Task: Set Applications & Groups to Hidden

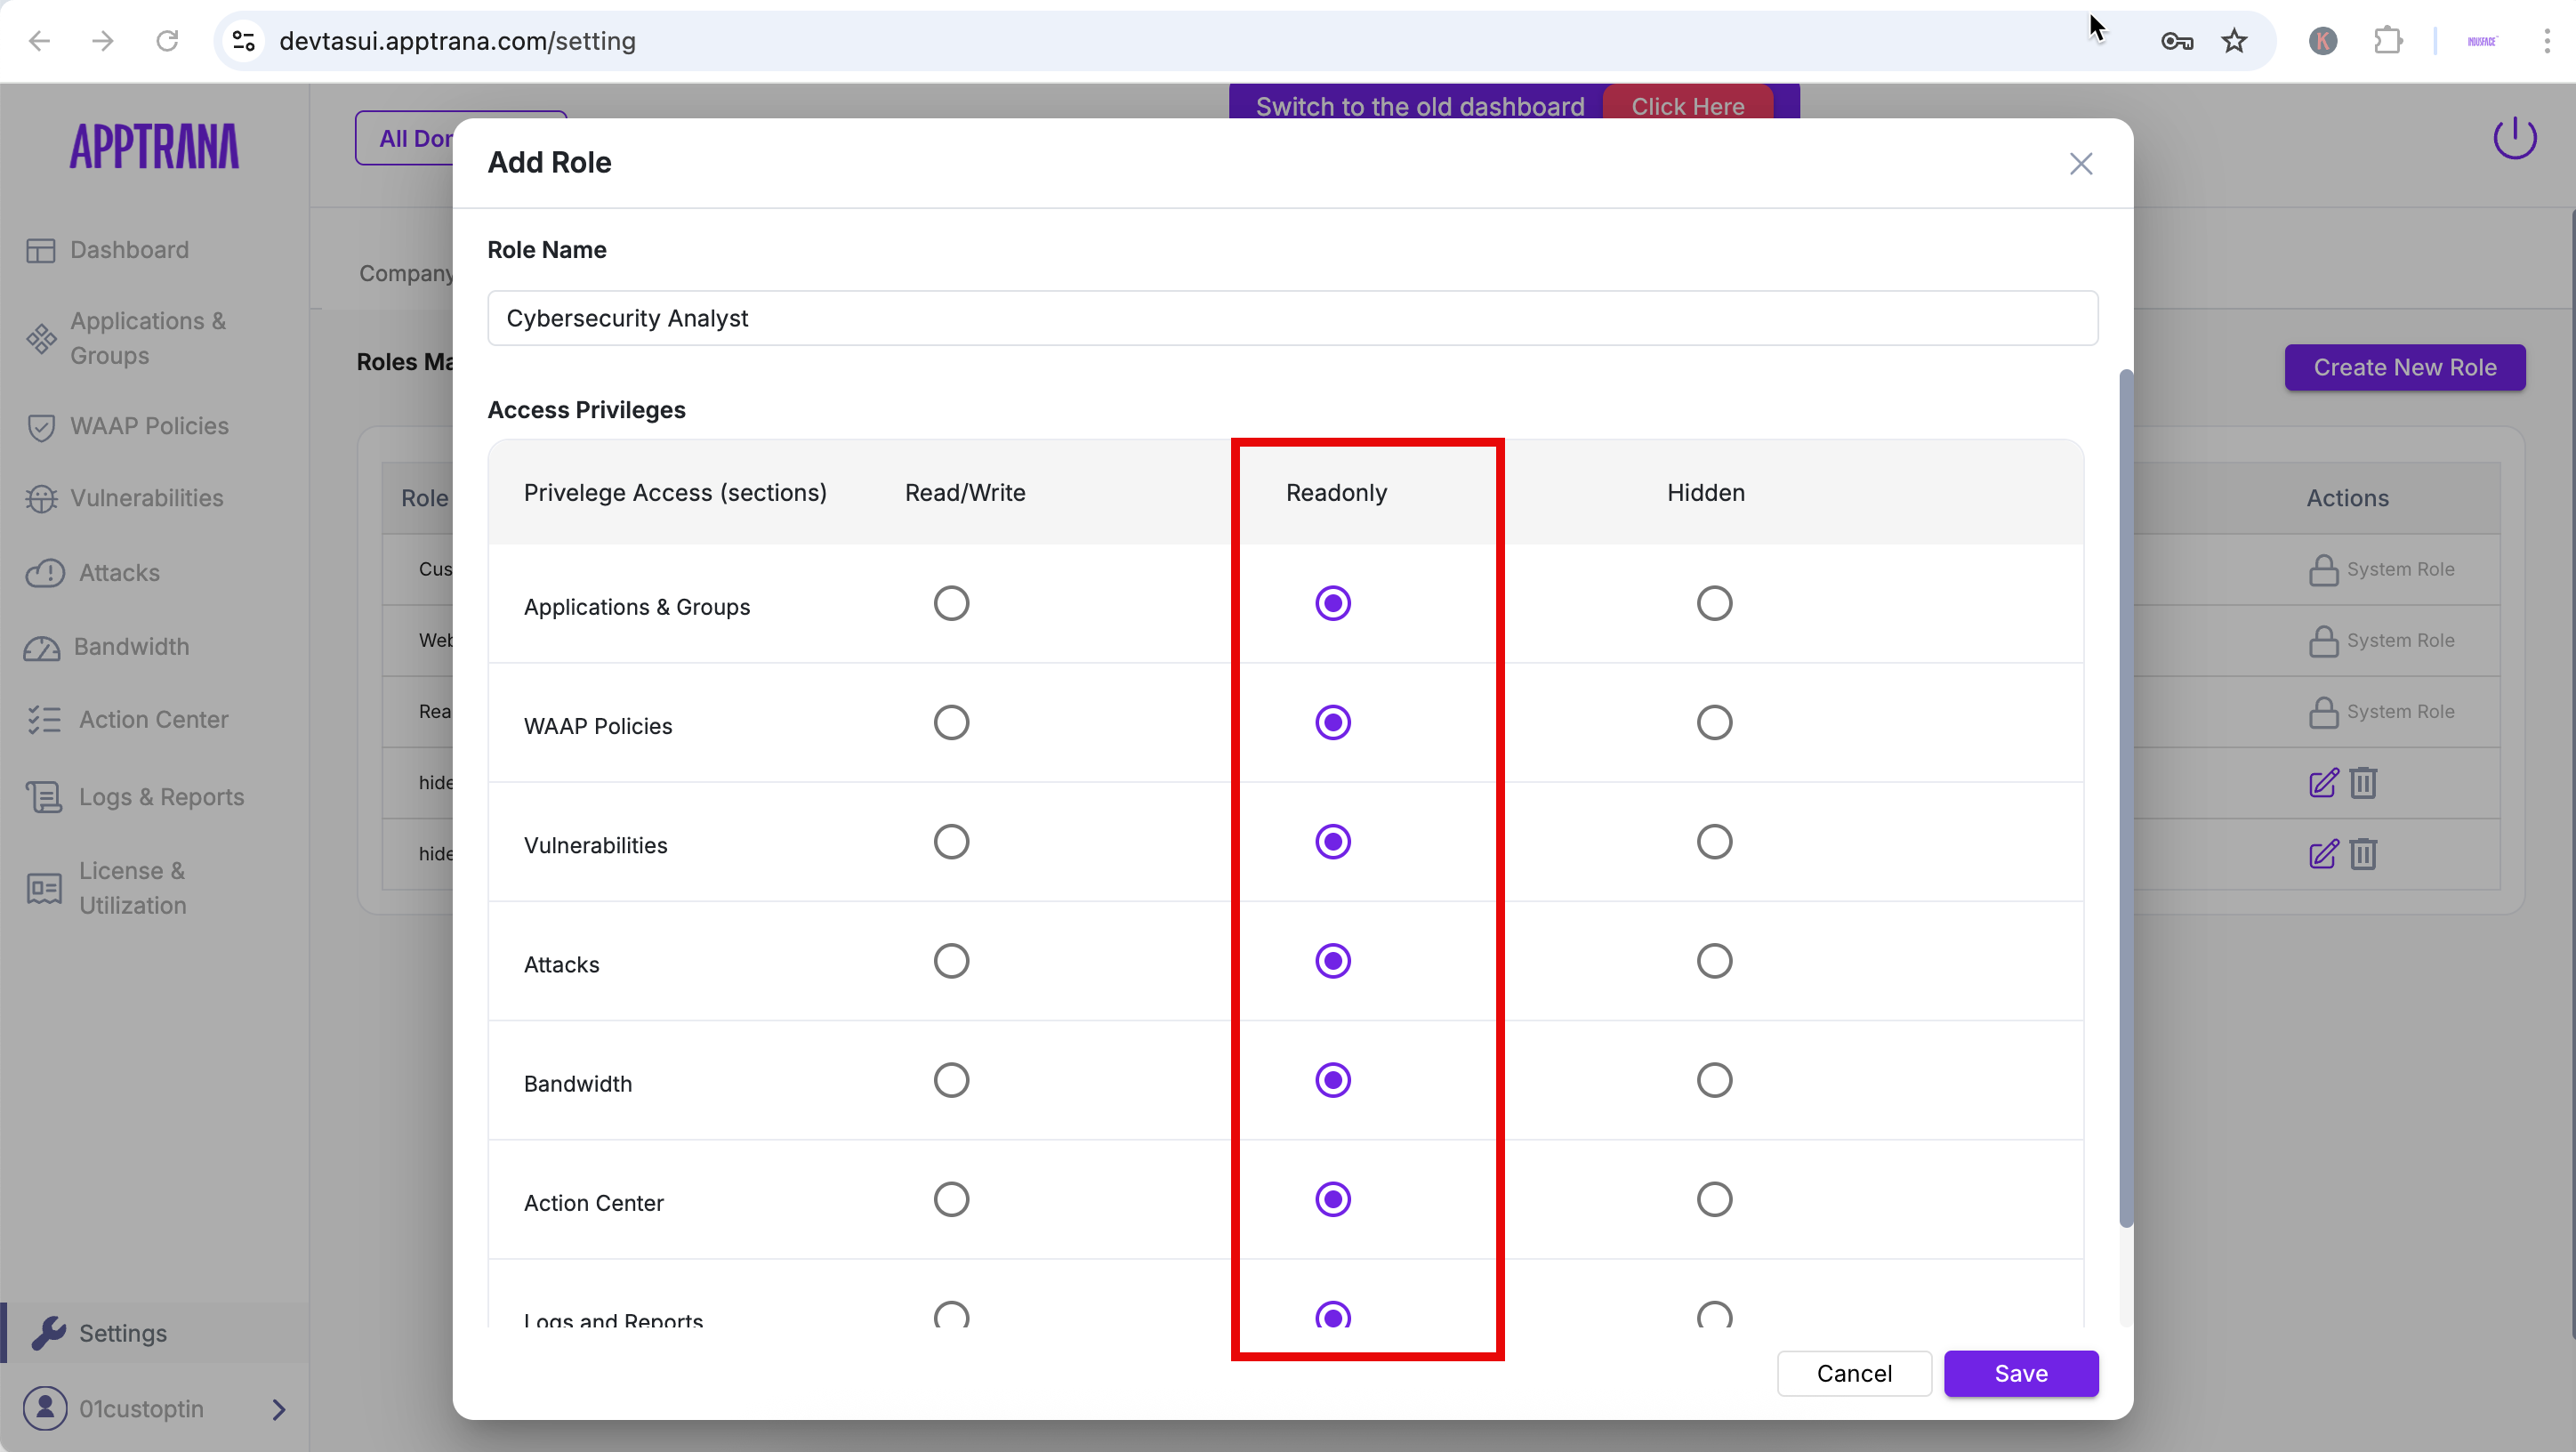Action: pyautogui.click(x=1714, y=604)
